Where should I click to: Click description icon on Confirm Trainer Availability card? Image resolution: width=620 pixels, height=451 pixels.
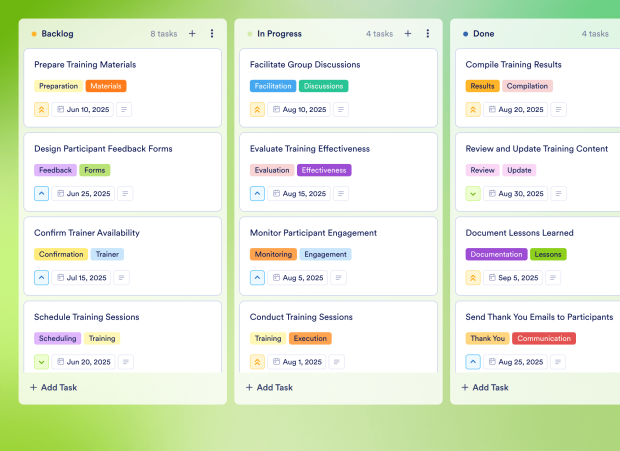pos(125,277)
